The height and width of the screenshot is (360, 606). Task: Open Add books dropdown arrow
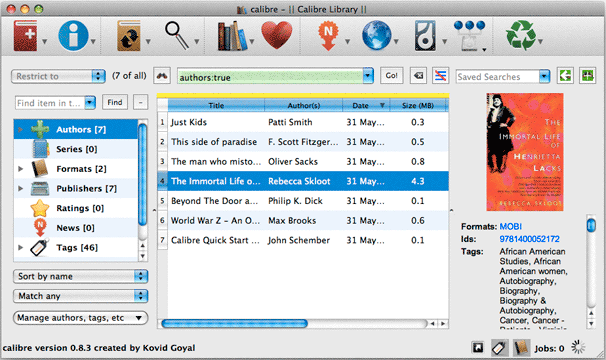pyautogui.click(x=44, y=41)
